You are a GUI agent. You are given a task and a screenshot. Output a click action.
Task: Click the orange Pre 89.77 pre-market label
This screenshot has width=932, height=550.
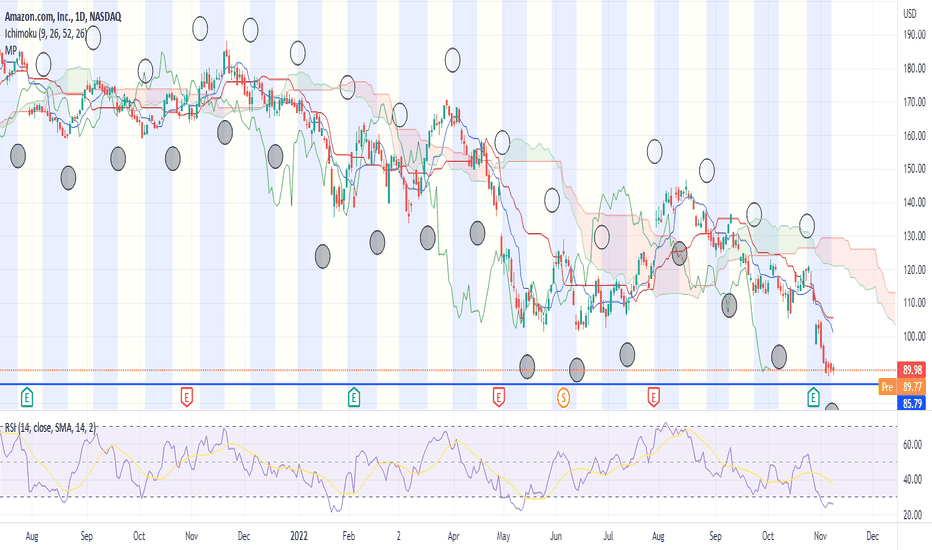pyautogui.click(x=904, y=386)
